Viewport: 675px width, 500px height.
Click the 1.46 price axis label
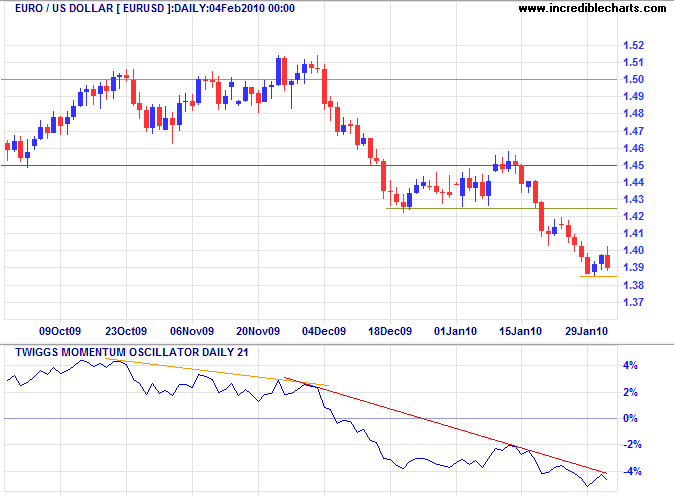[x=634, y=148]
